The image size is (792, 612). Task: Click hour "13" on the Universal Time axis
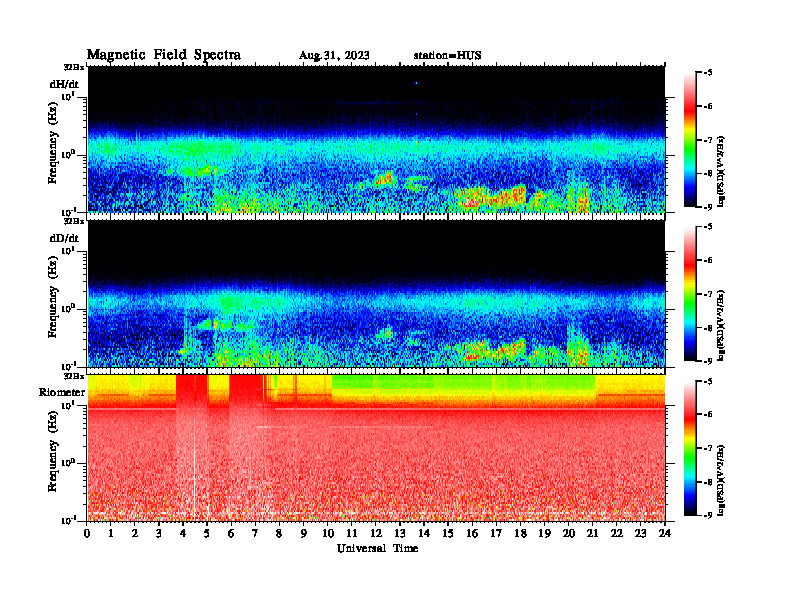pyautogui.click(x=400, y=533)
